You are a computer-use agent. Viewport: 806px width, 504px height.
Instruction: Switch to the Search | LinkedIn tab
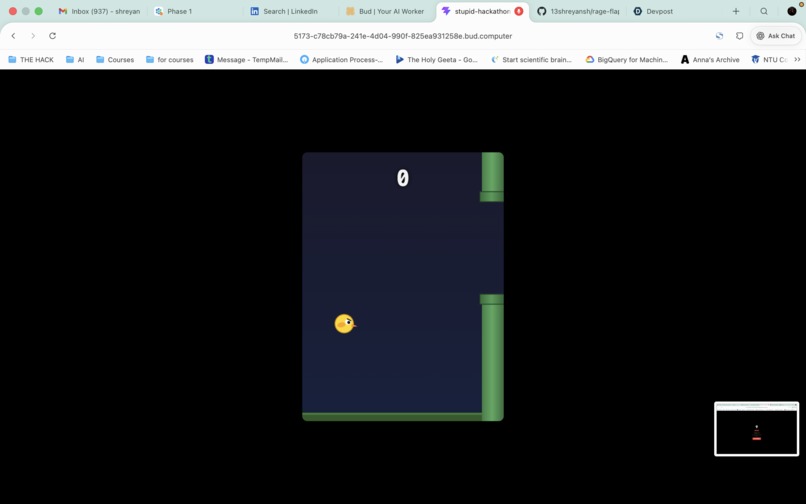[290, 11]
